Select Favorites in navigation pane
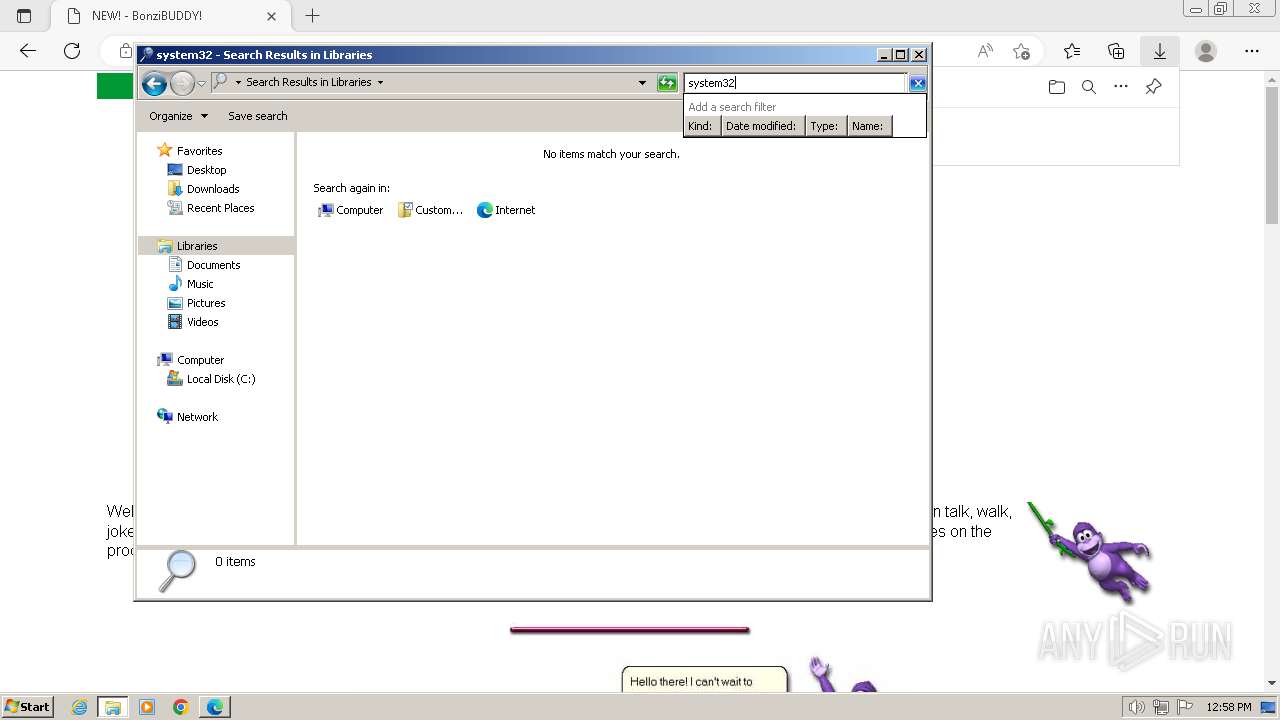 pos(199,151)
